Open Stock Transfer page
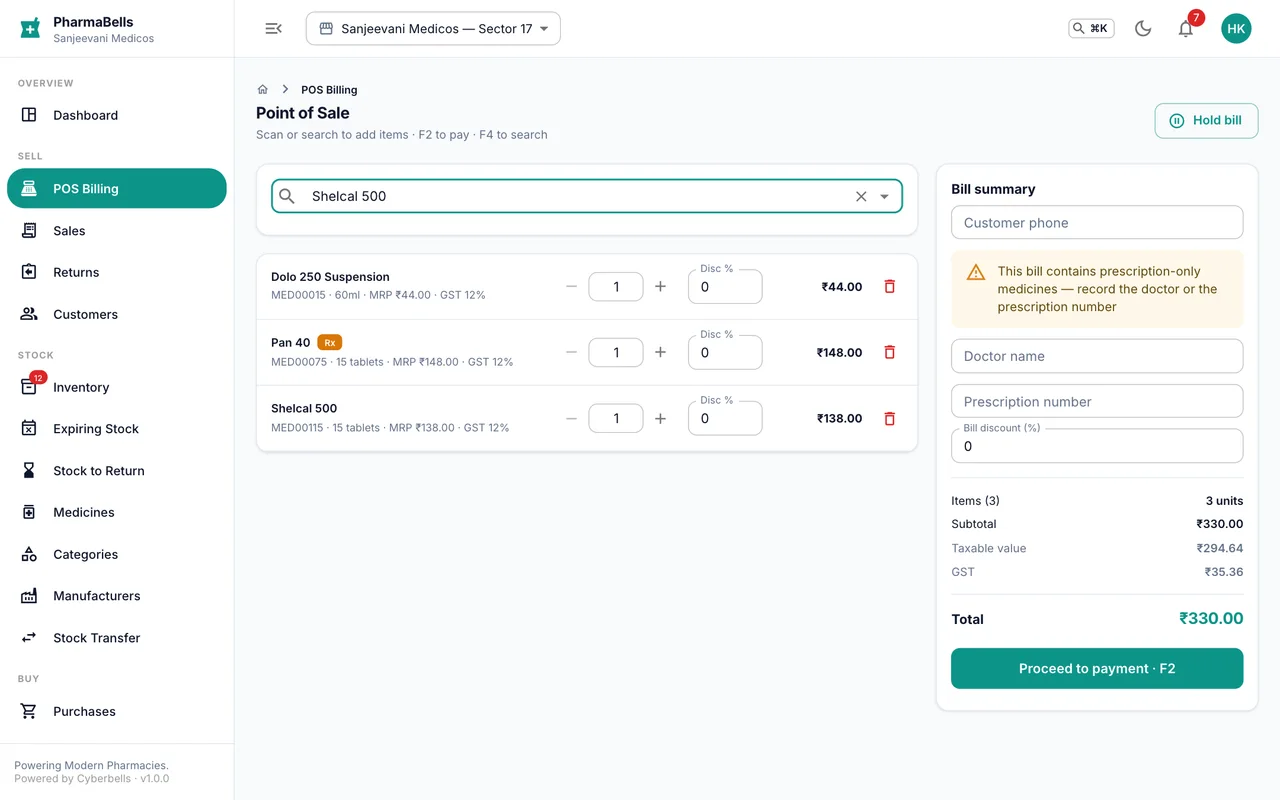This screenshot has width=1280, height=800. (117, 637)
